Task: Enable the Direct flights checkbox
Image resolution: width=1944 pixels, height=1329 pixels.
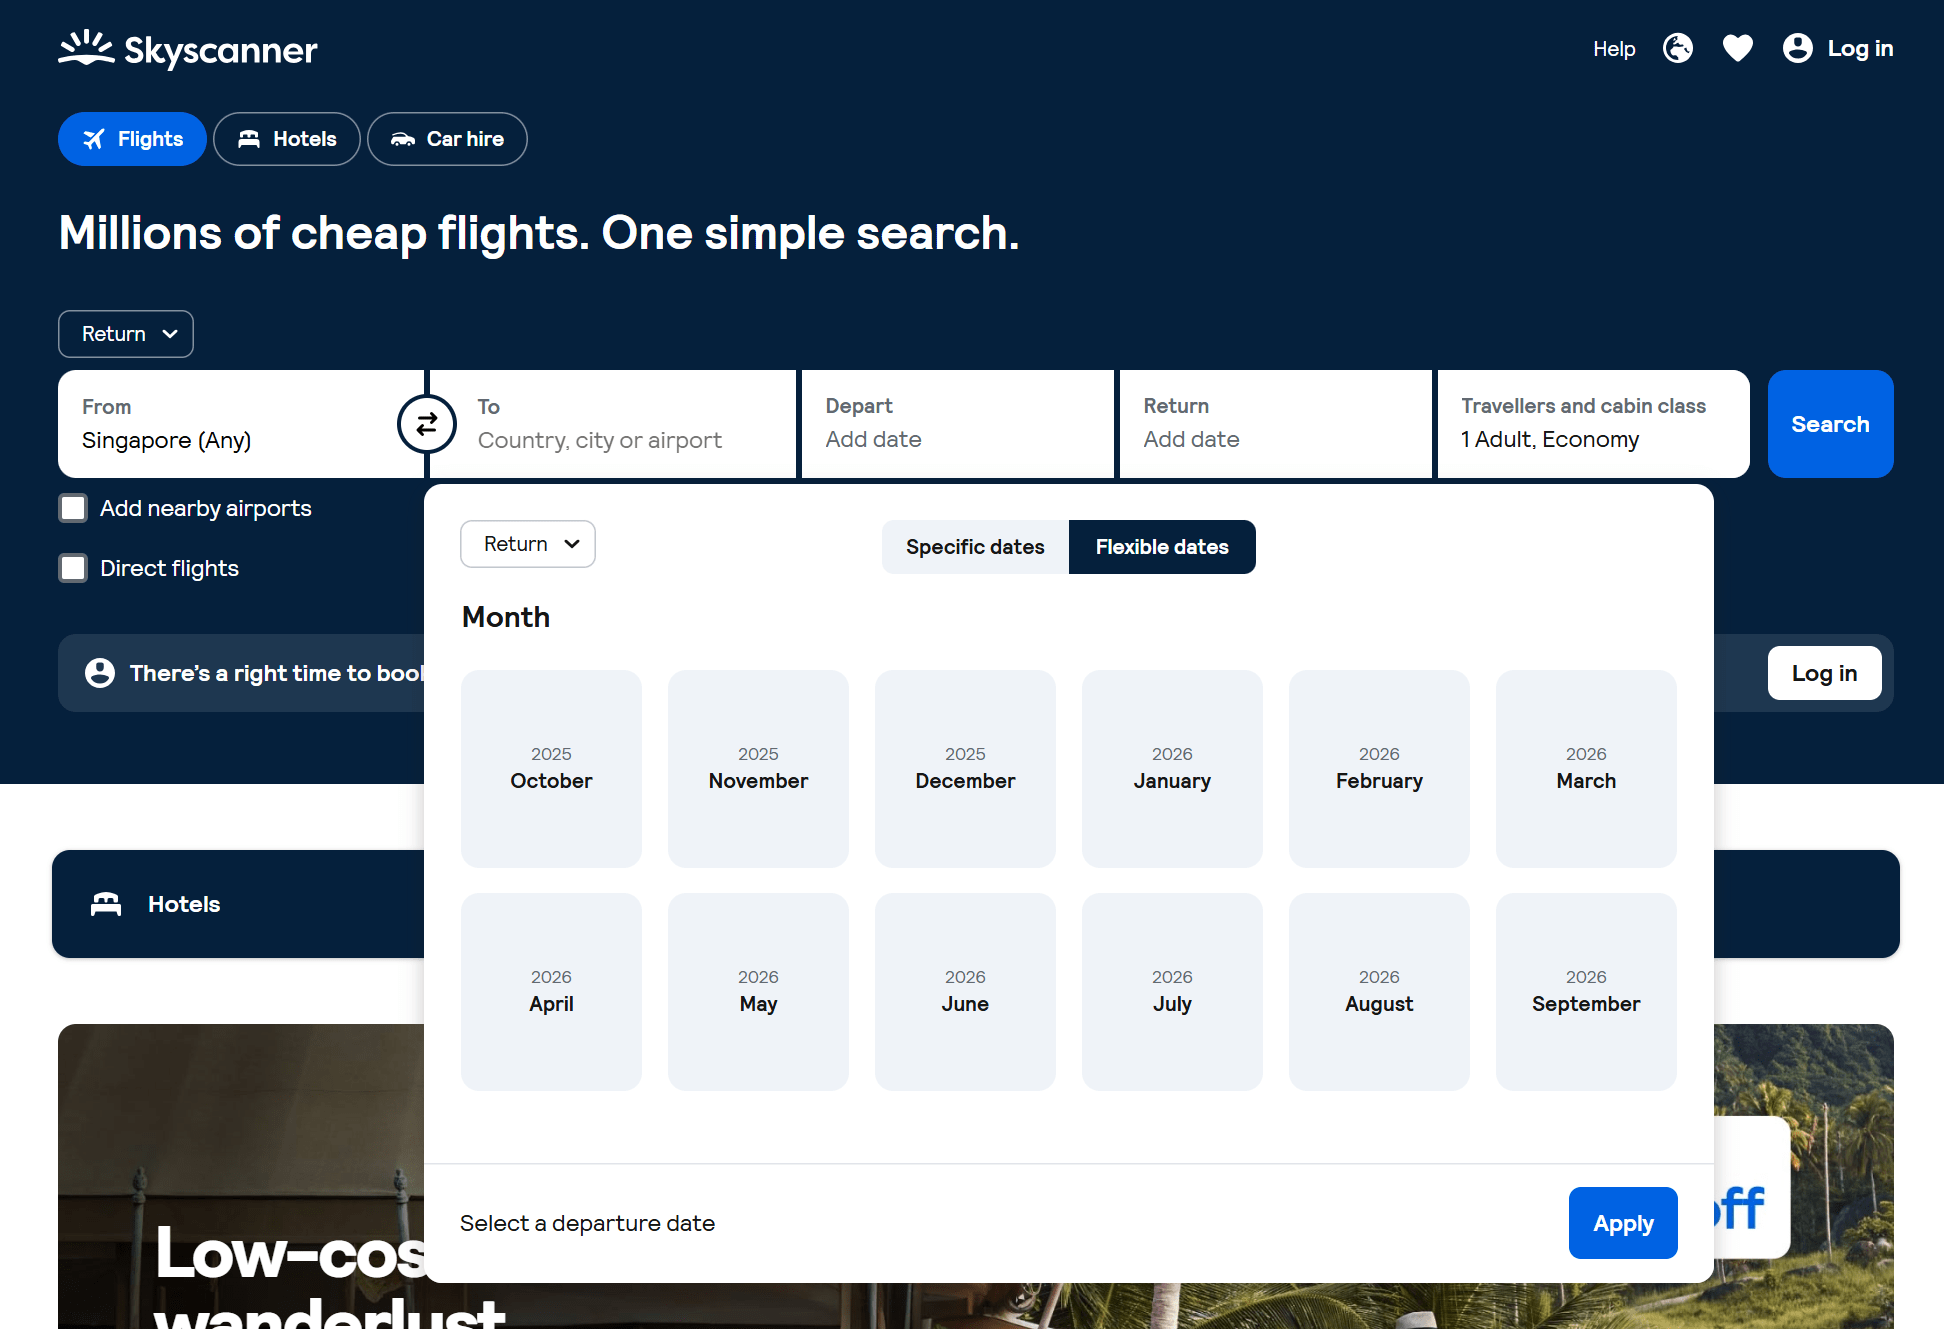Action: [73, 567]
